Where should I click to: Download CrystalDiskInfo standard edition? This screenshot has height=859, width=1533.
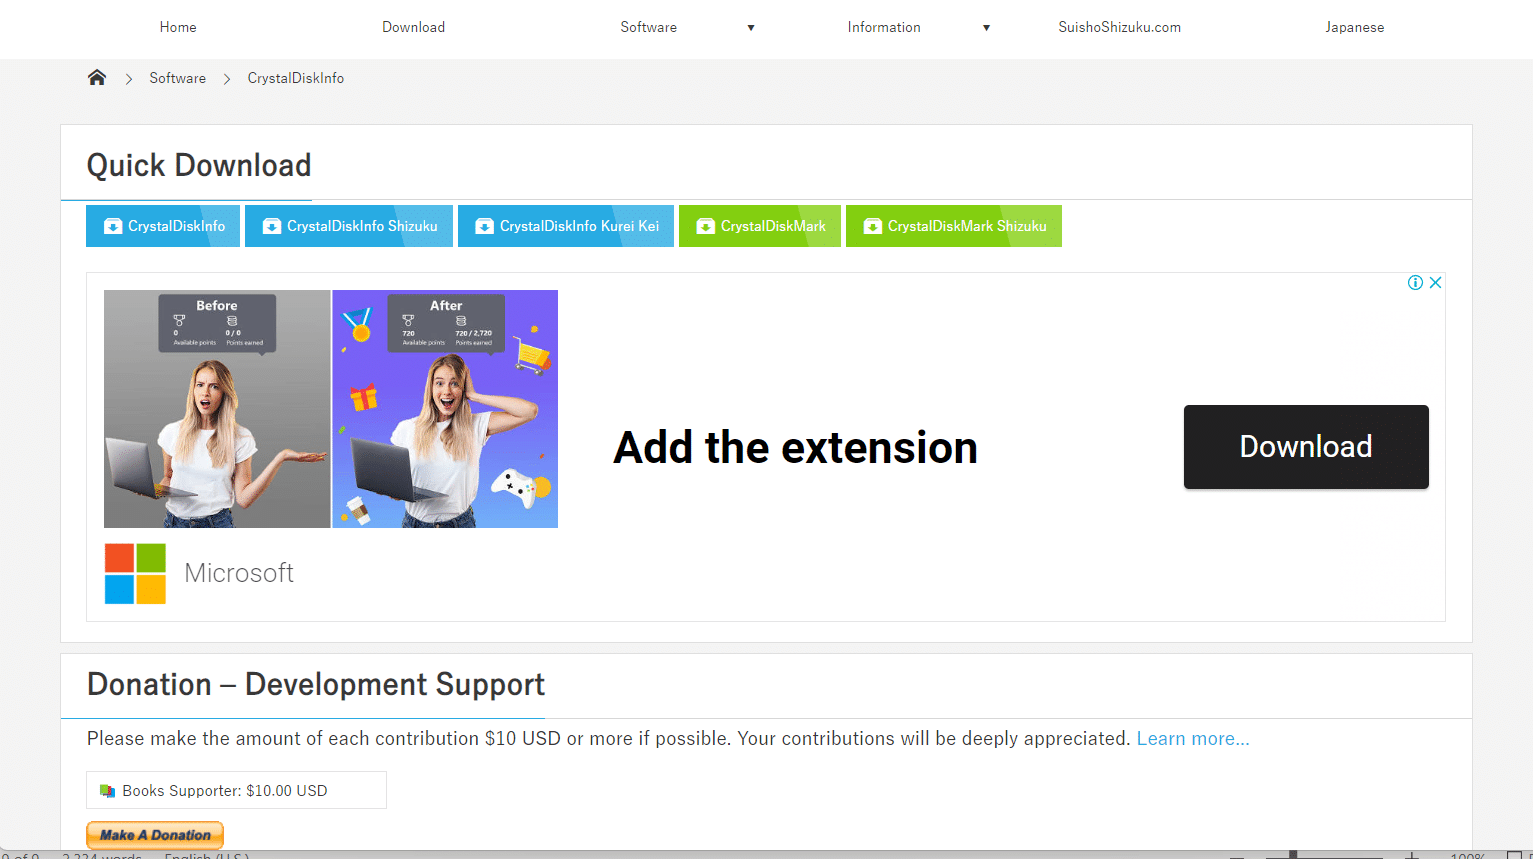click(x=163, y=226)
